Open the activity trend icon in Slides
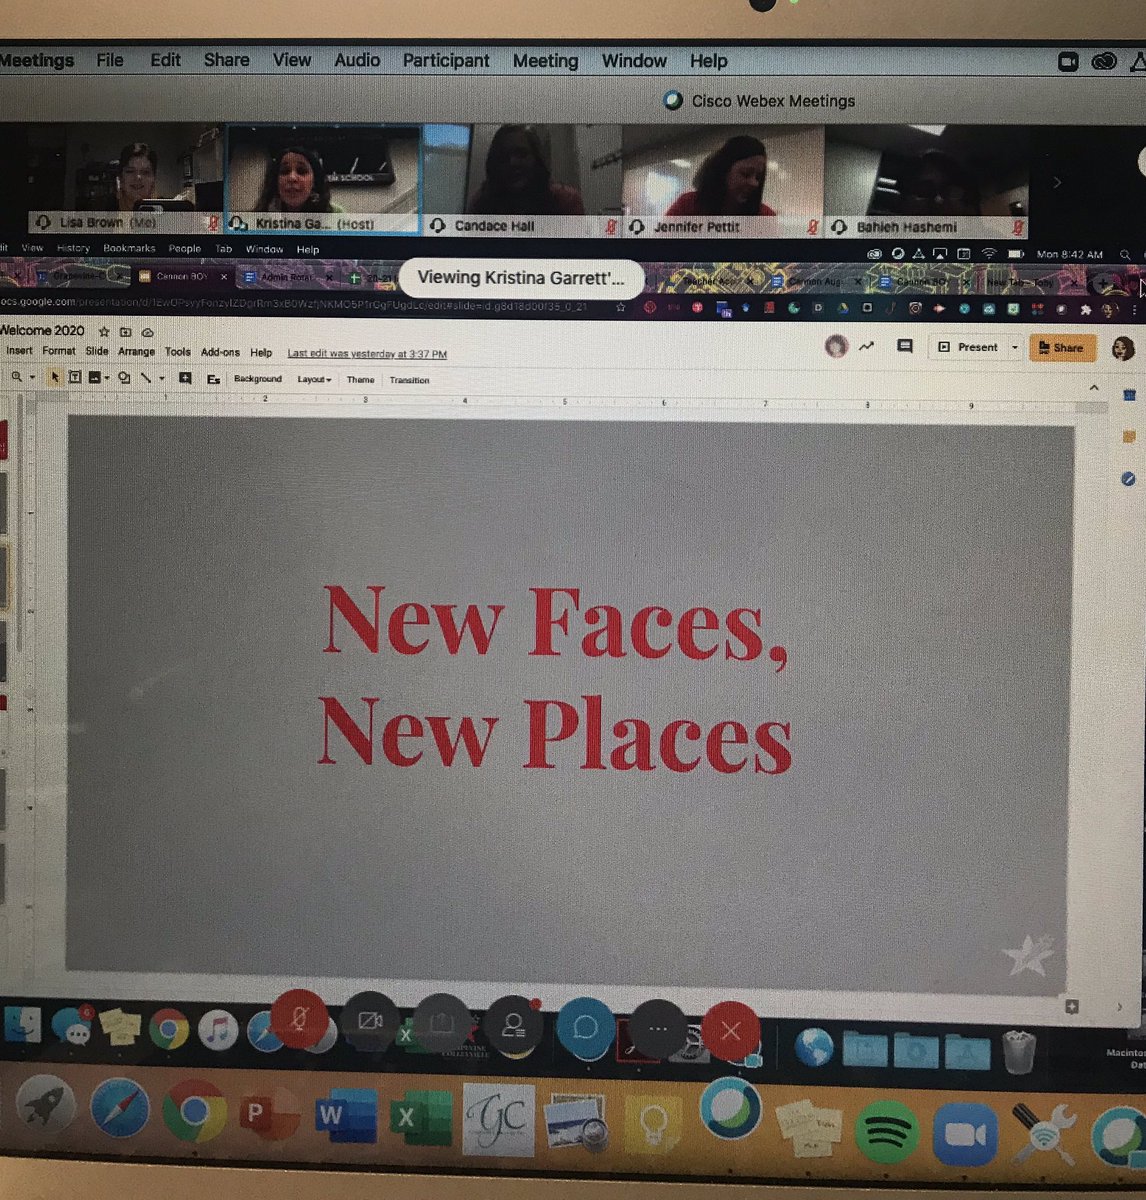Viewport: 1146px width, 1200px height. [x=866, y=346]
